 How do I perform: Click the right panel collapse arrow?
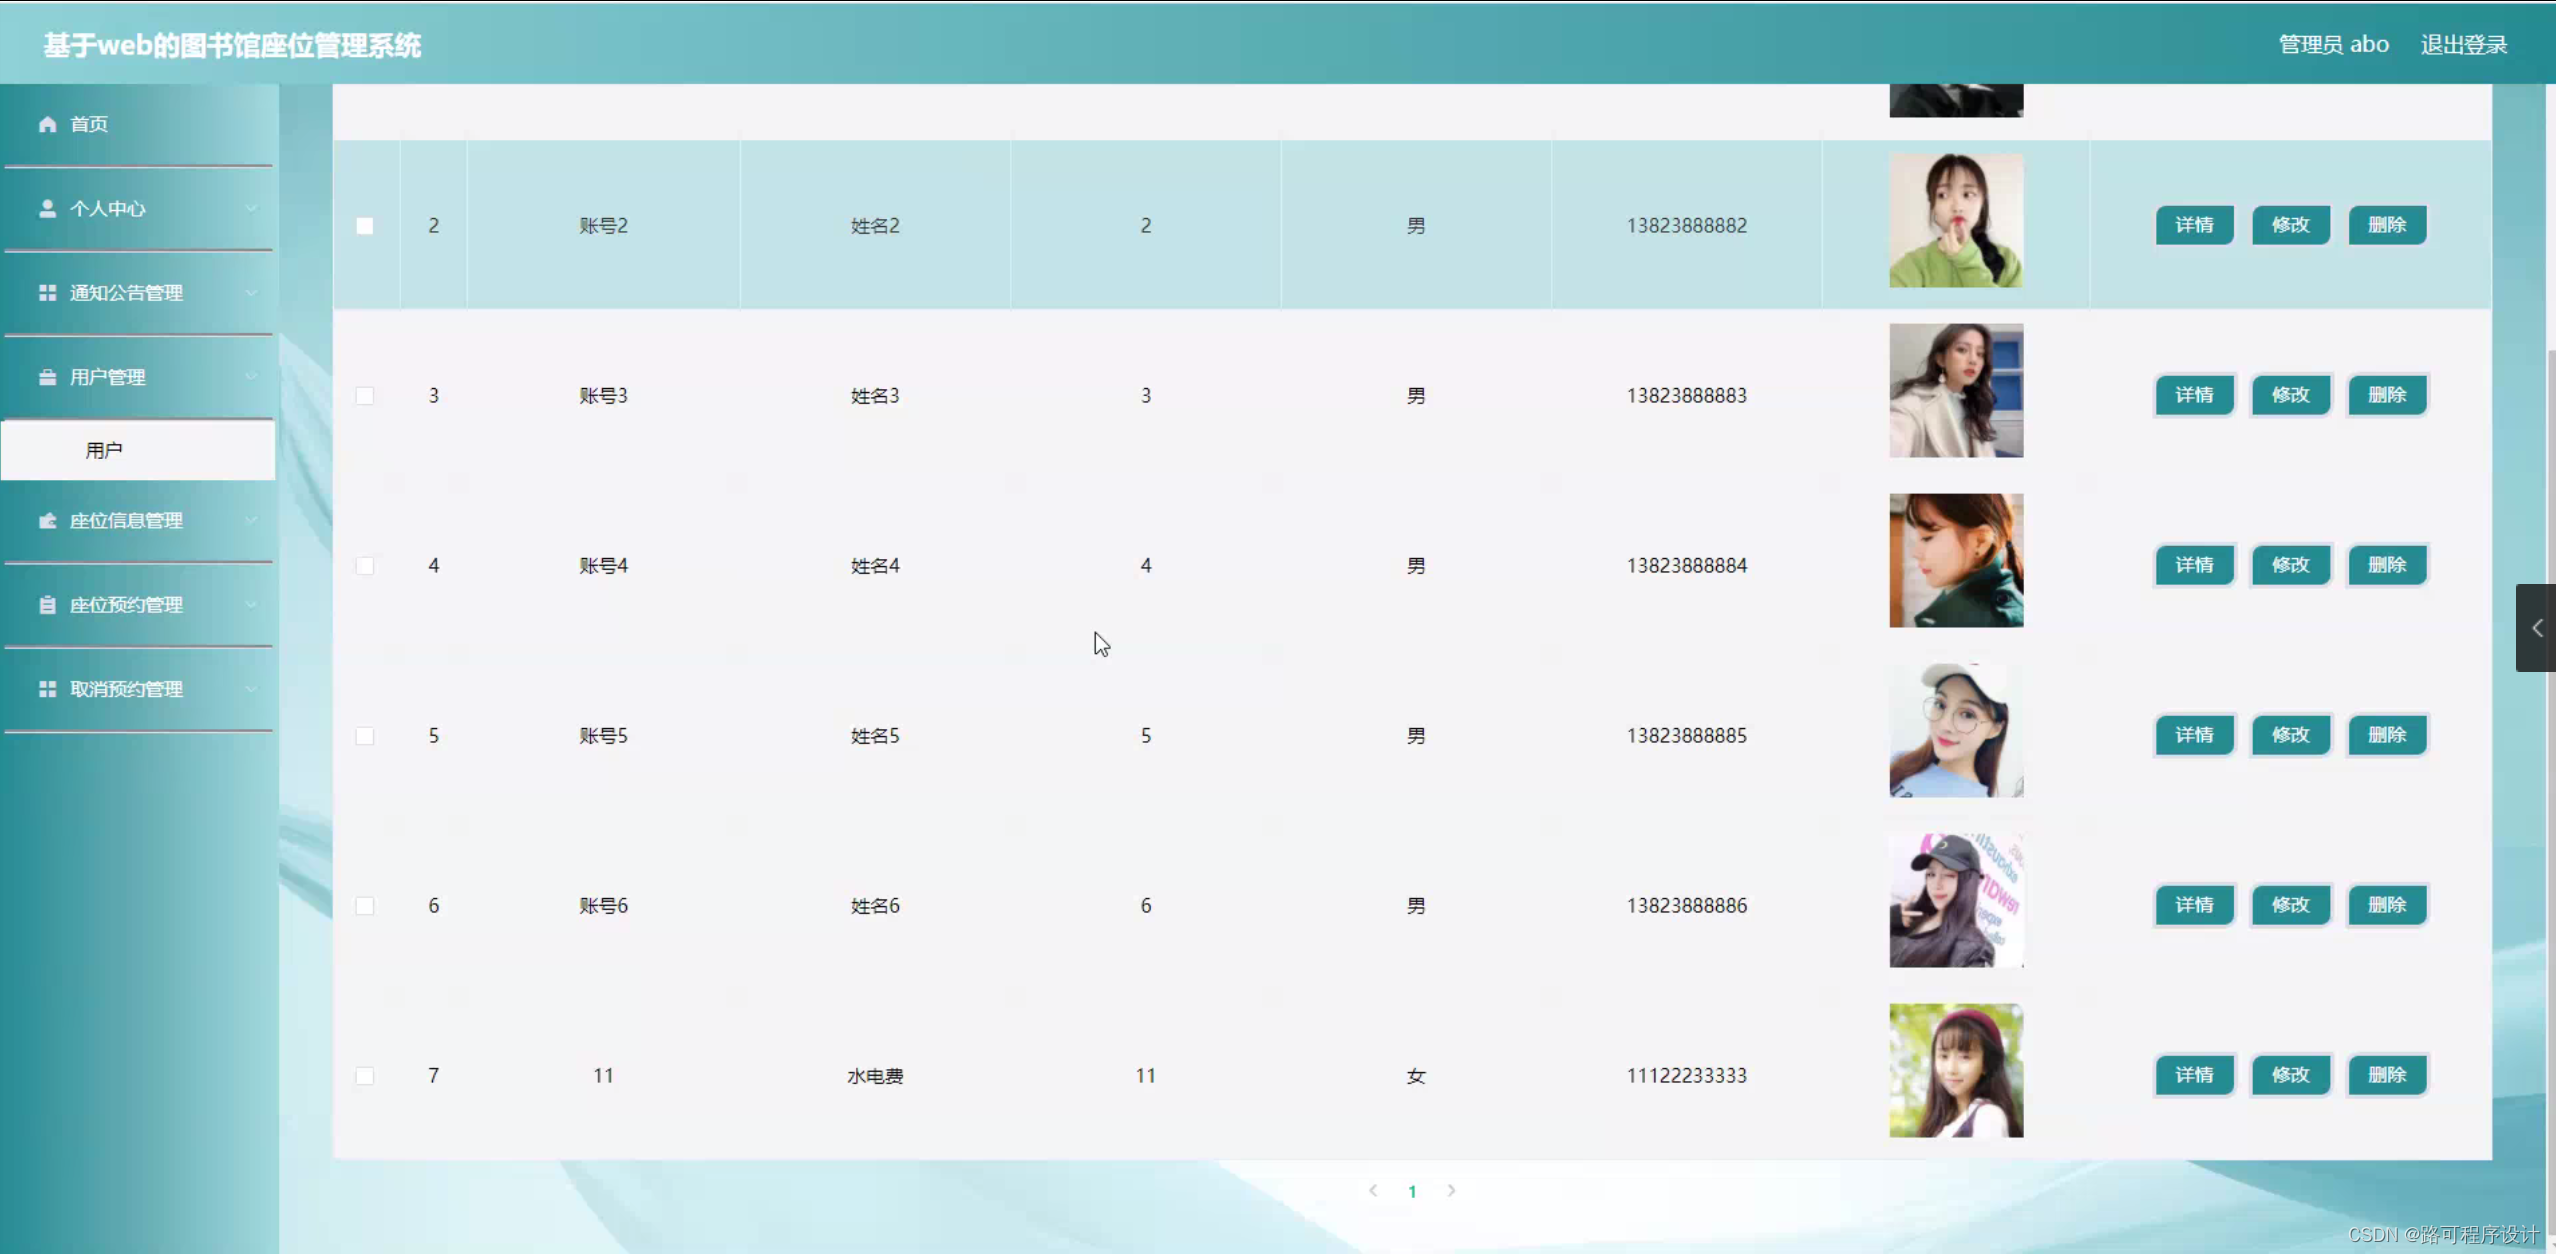coord(2537,627)
